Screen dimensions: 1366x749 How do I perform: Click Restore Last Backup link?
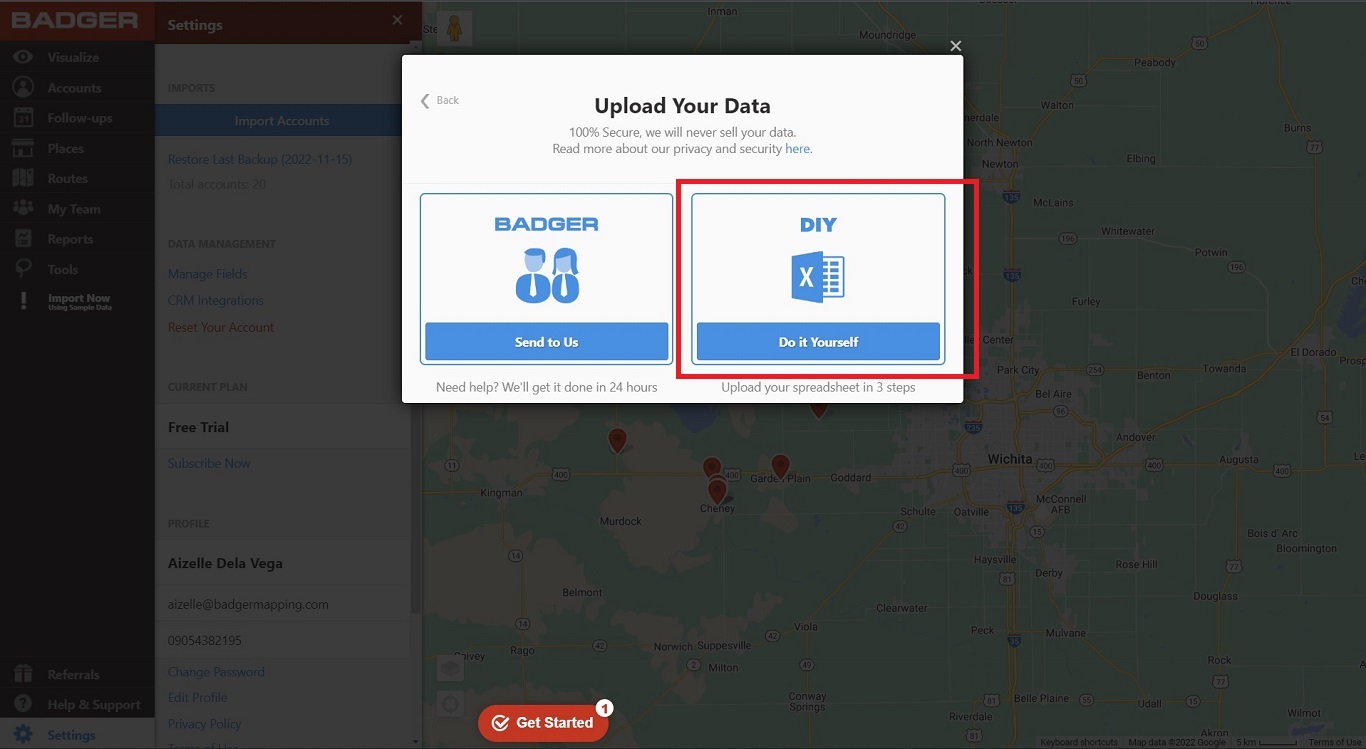(x=260, y=159)
